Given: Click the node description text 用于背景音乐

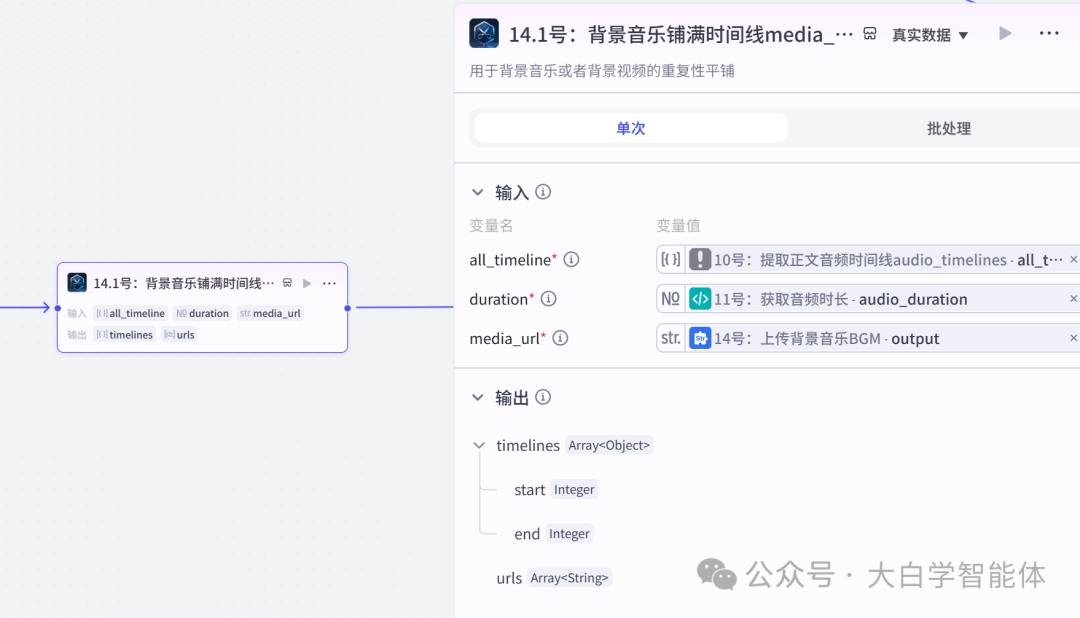Looking at the screenshot, I should pyautogui.click(x=602, y=71).
